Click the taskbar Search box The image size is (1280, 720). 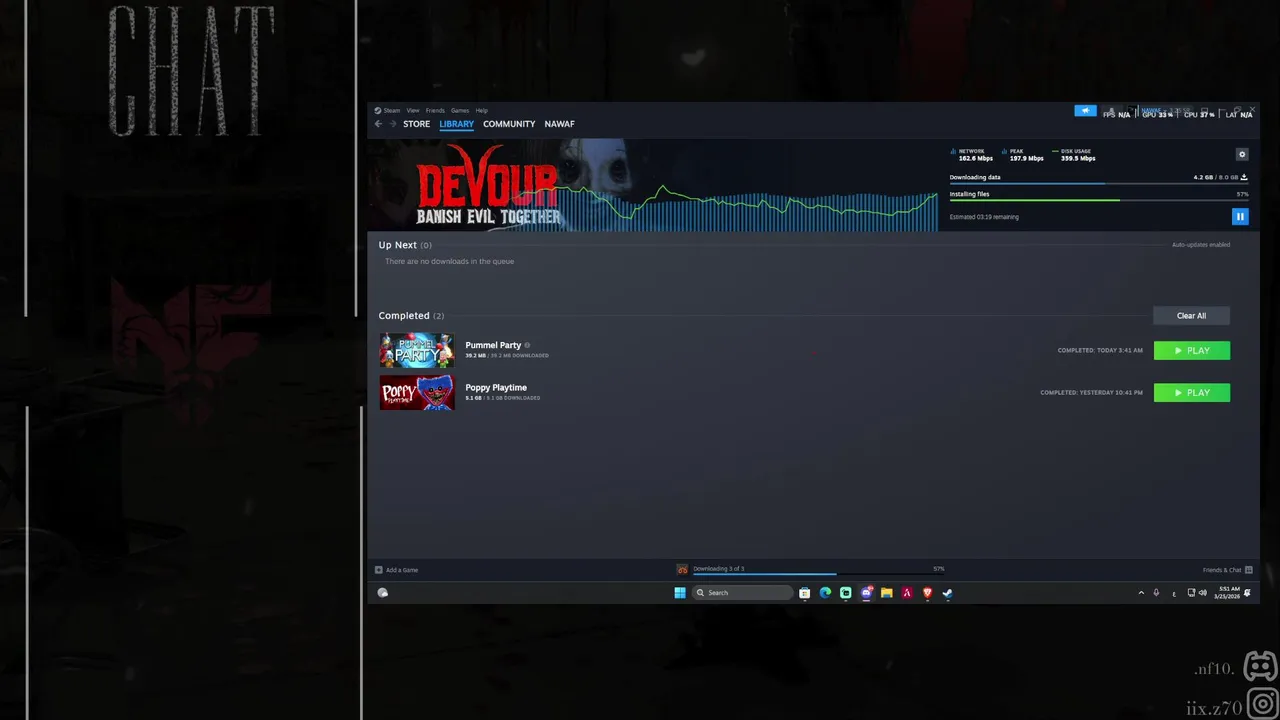click(x=743, y=593)
